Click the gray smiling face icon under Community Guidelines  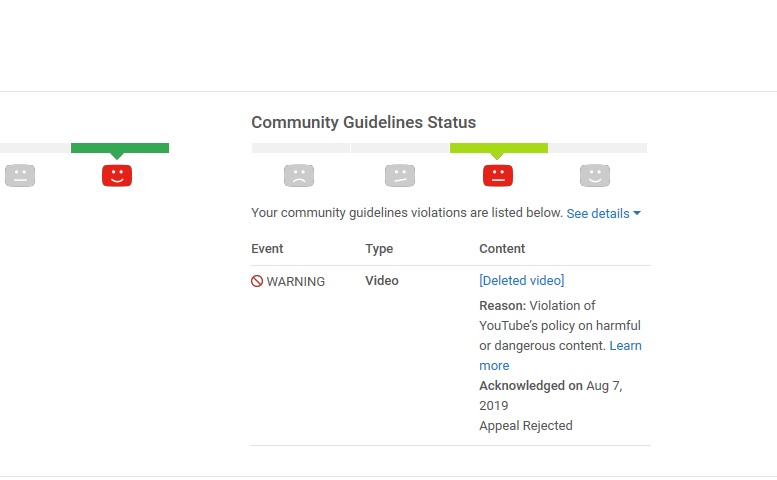(595, 175)
